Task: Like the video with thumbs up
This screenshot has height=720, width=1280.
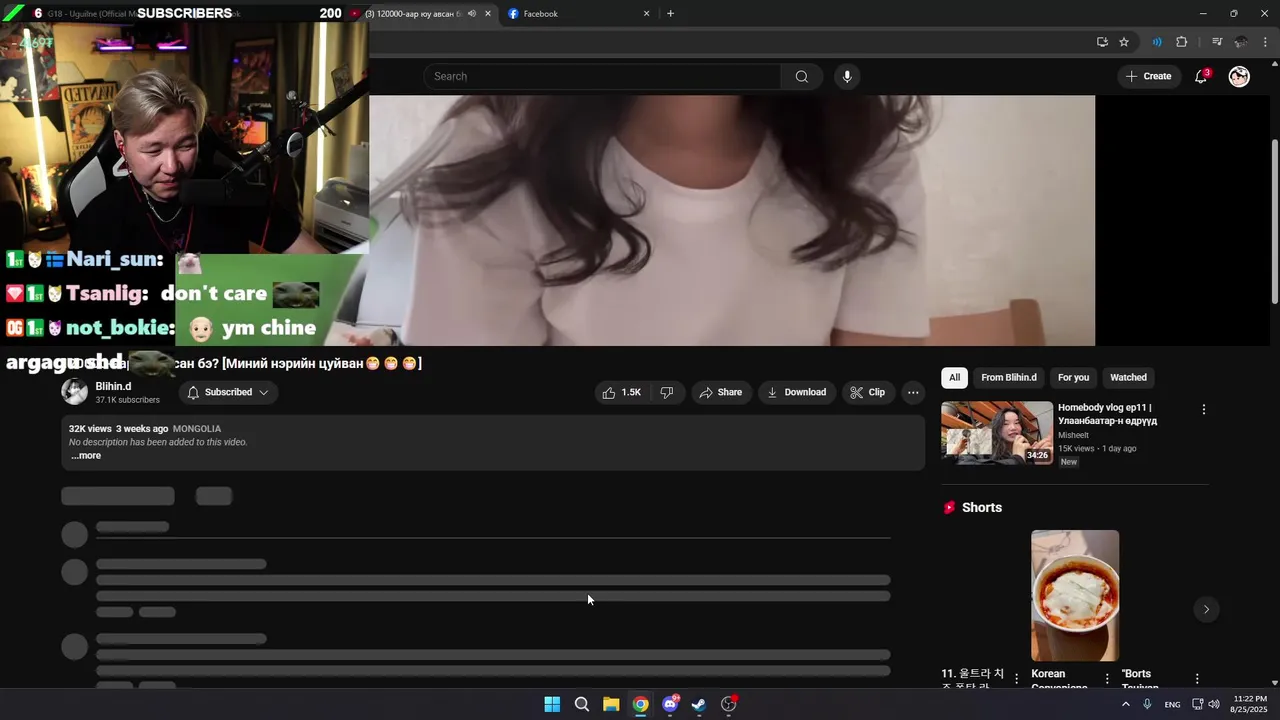Action: tap(621, 393)
